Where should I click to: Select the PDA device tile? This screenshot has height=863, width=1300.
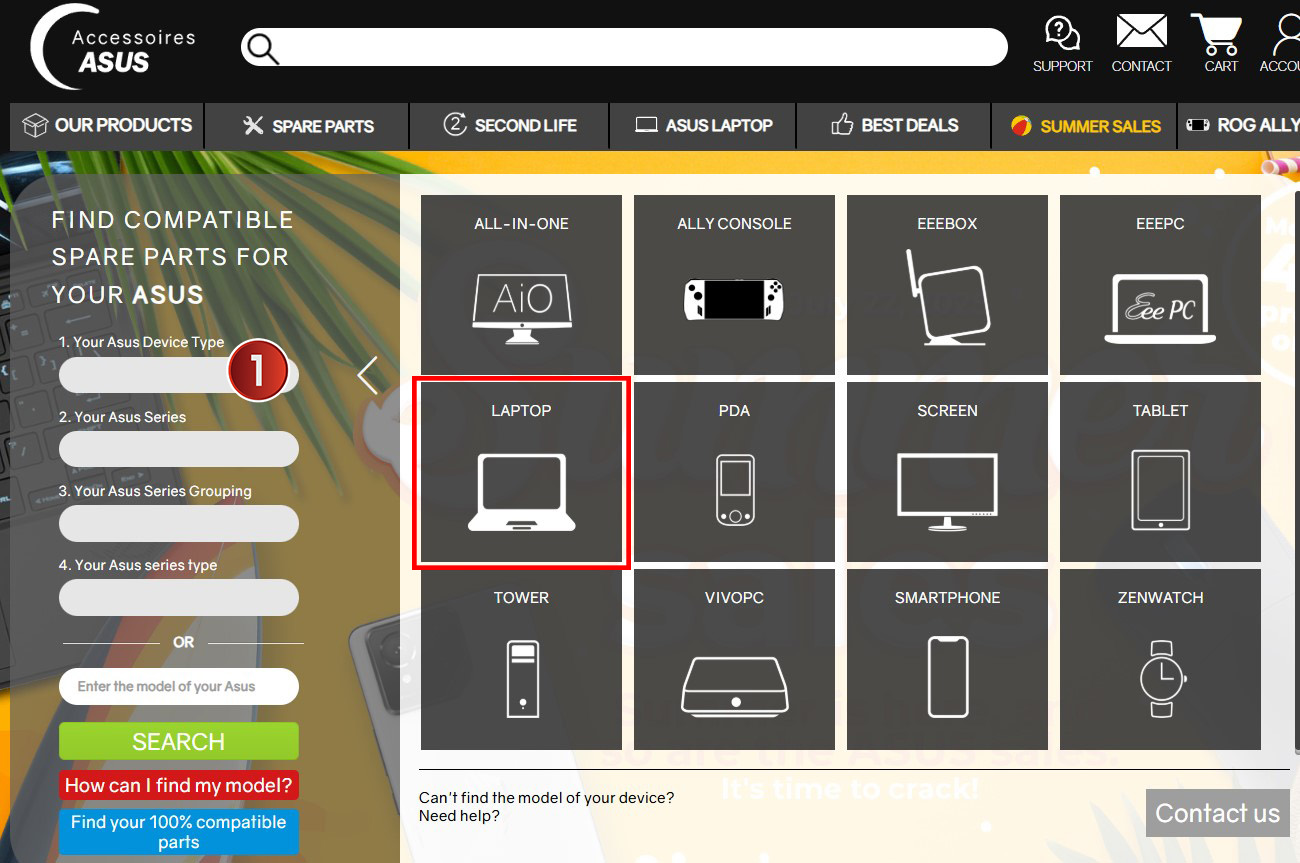point(734,472)
